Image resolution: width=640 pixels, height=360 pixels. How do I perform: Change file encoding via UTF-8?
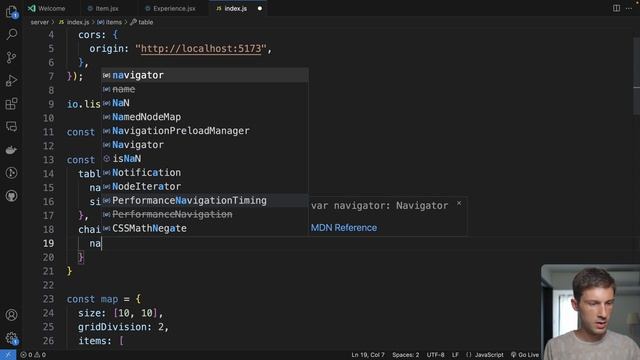pyautogui.click(x=435, y=355)
